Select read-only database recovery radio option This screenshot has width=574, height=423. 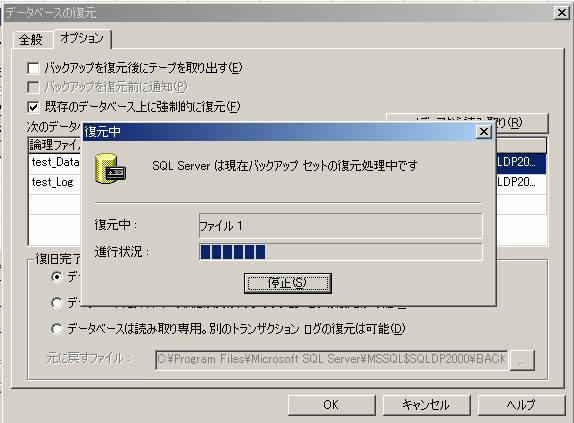57,329
